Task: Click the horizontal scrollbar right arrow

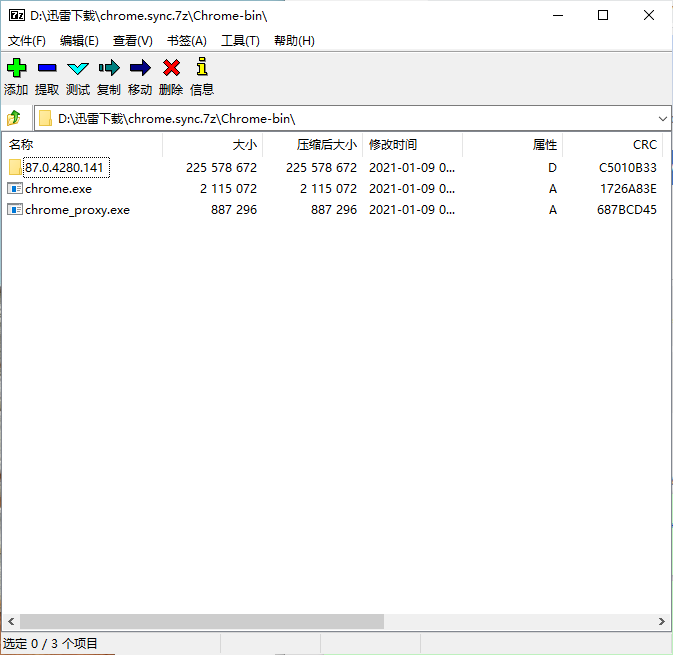Action: (x=662, y=621)
